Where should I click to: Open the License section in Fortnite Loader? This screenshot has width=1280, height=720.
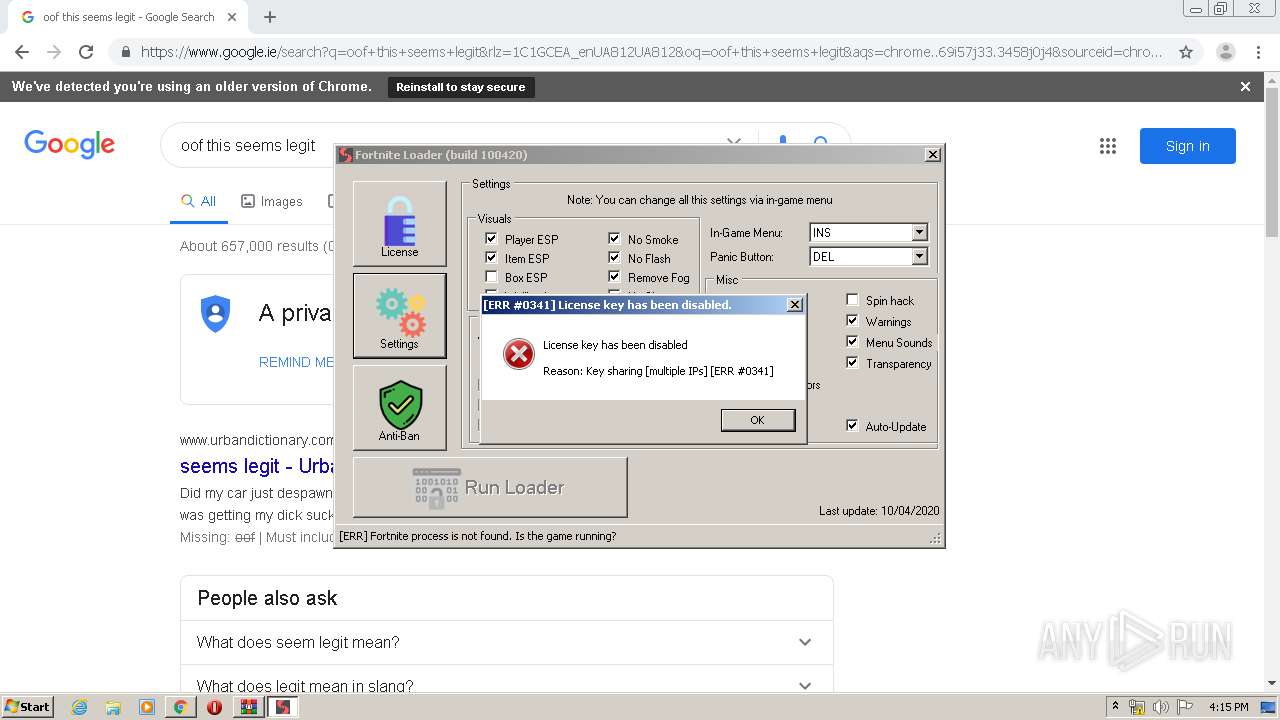pos(399,223)
